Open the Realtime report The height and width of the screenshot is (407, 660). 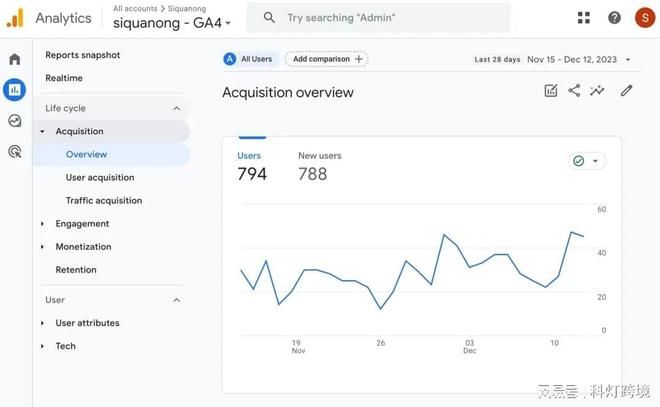pyautogui.click(x=64, y=78)
